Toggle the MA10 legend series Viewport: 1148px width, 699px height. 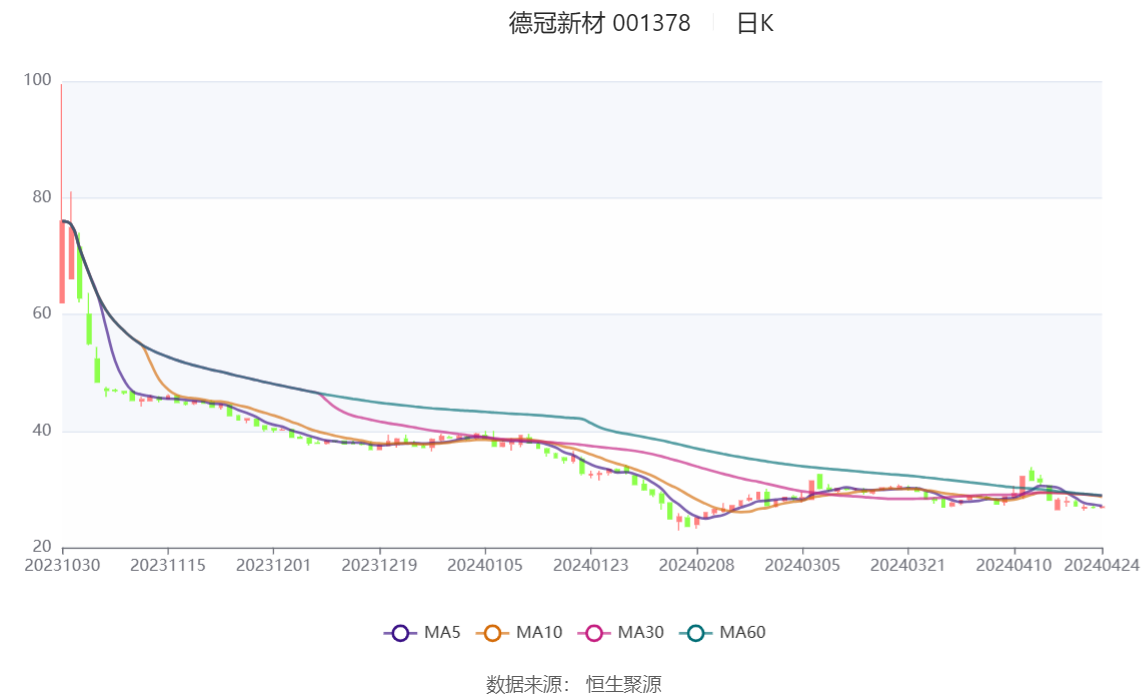coord(519,633)
